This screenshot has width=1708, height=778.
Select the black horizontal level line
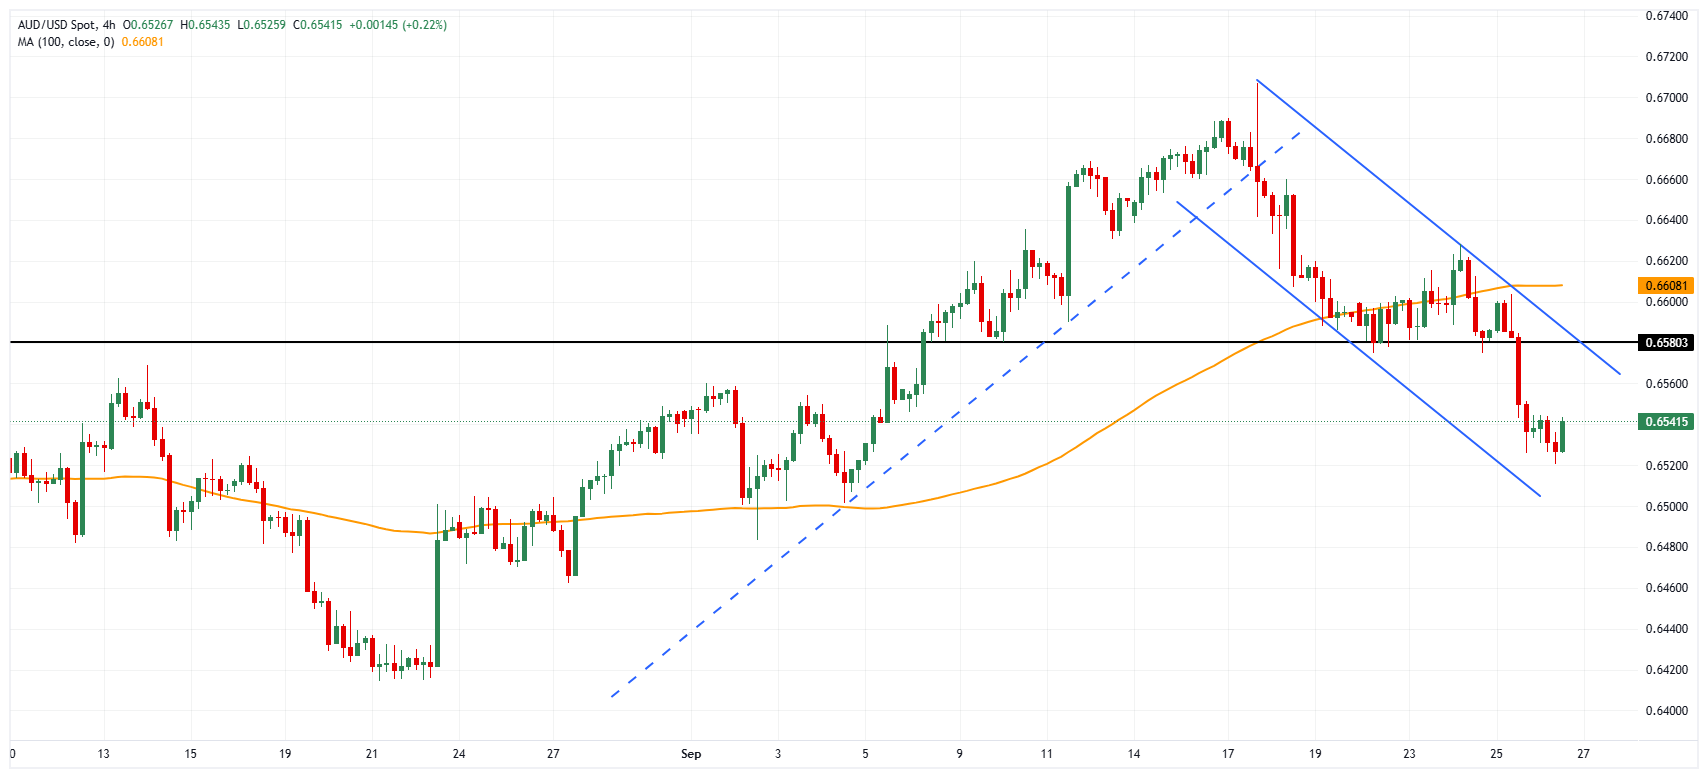[400, 342]
